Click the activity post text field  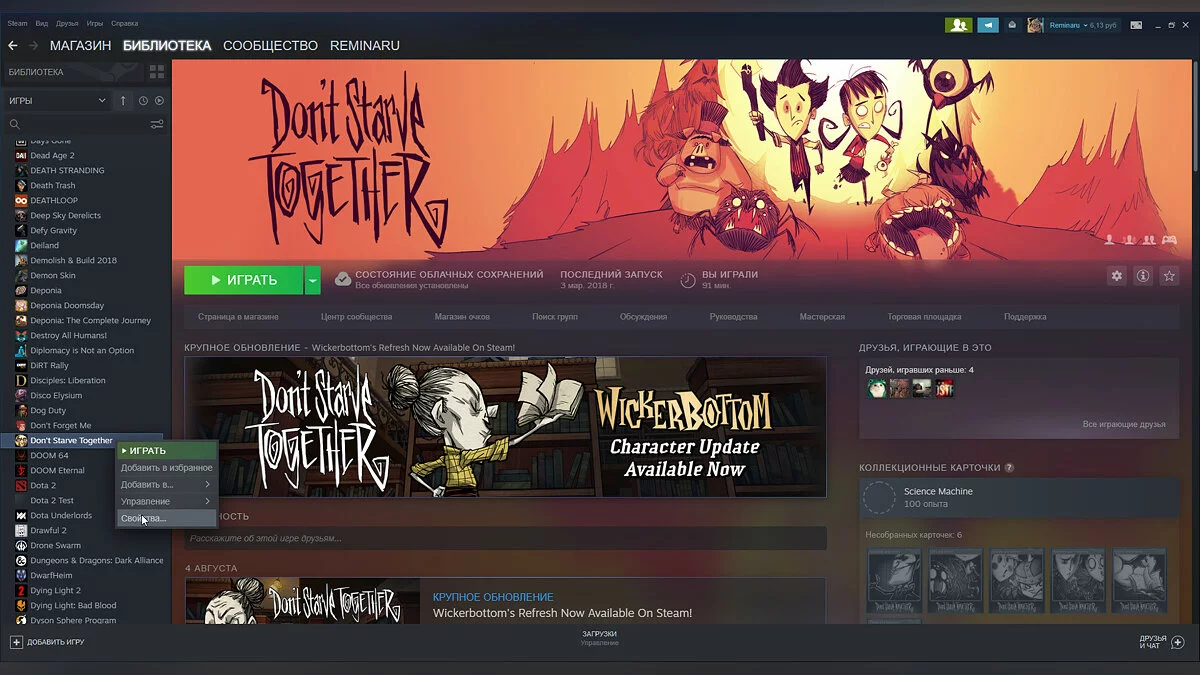(x=505, y=538)
